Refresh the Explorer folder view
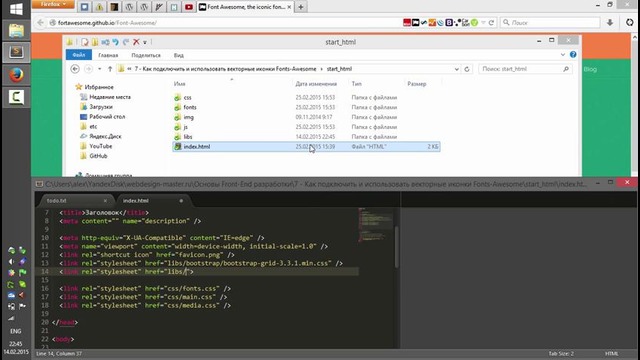The height and width of the screenshot is (360, 640). 467,69
